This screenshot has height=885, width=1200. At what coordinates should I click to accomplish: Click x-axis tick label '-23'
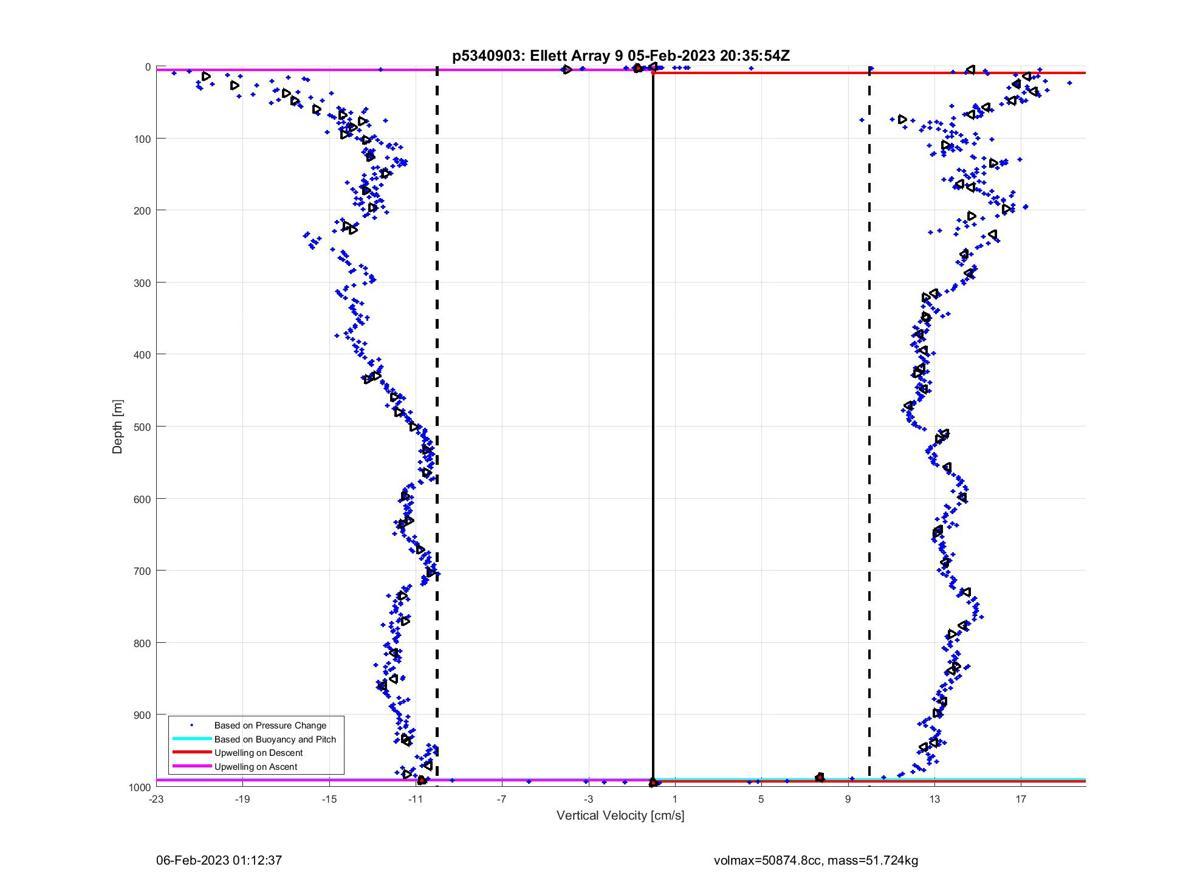pos(156,799)
